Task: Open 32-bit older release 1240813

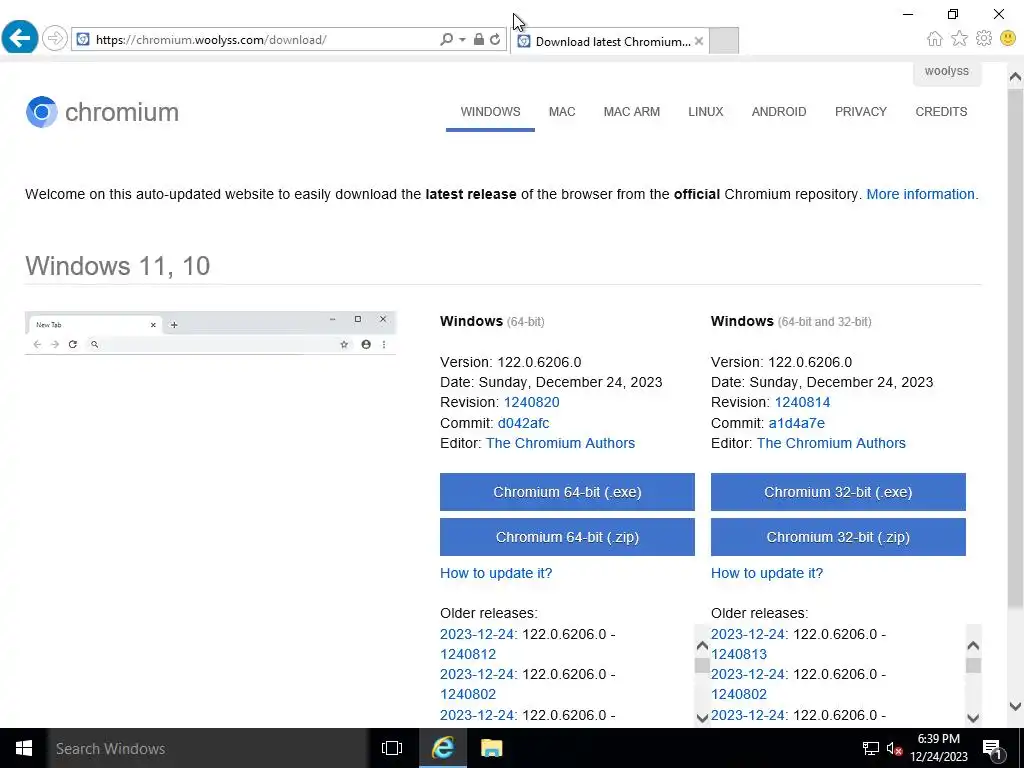Action: 739,654
